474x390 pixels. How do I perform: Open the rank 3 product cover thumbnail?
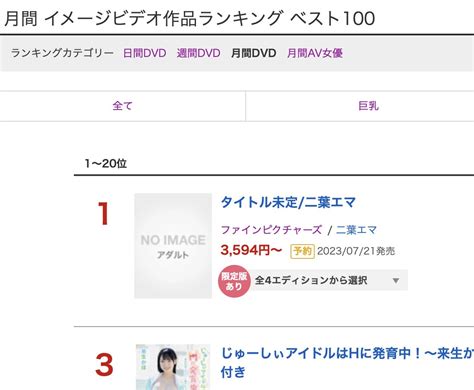click(x=173, y=367)
